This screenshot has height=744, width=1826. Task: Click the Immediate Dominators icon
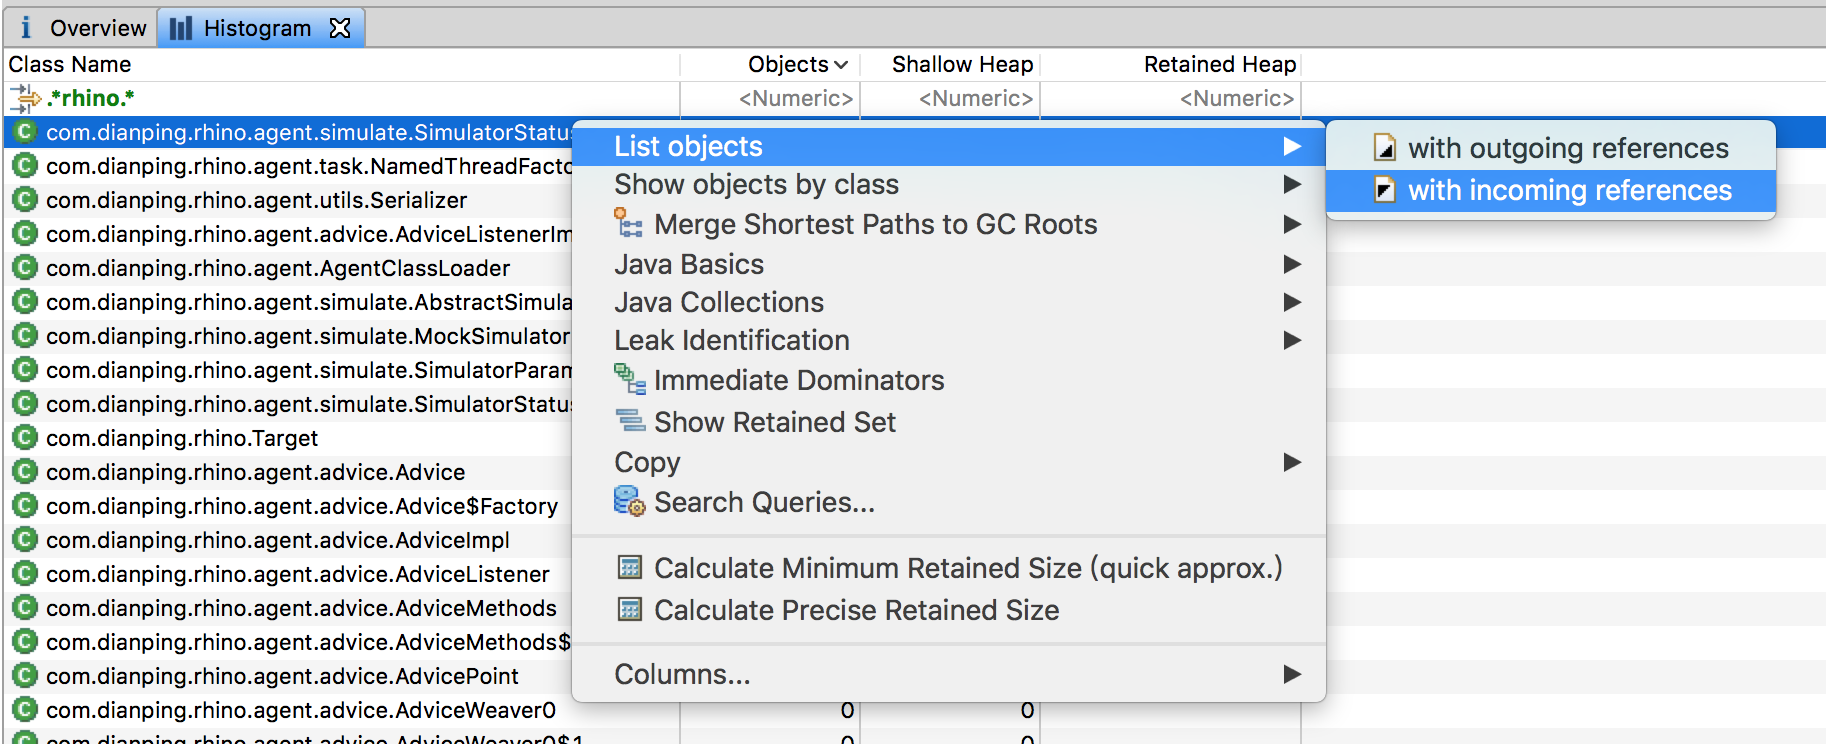point(629,379)
